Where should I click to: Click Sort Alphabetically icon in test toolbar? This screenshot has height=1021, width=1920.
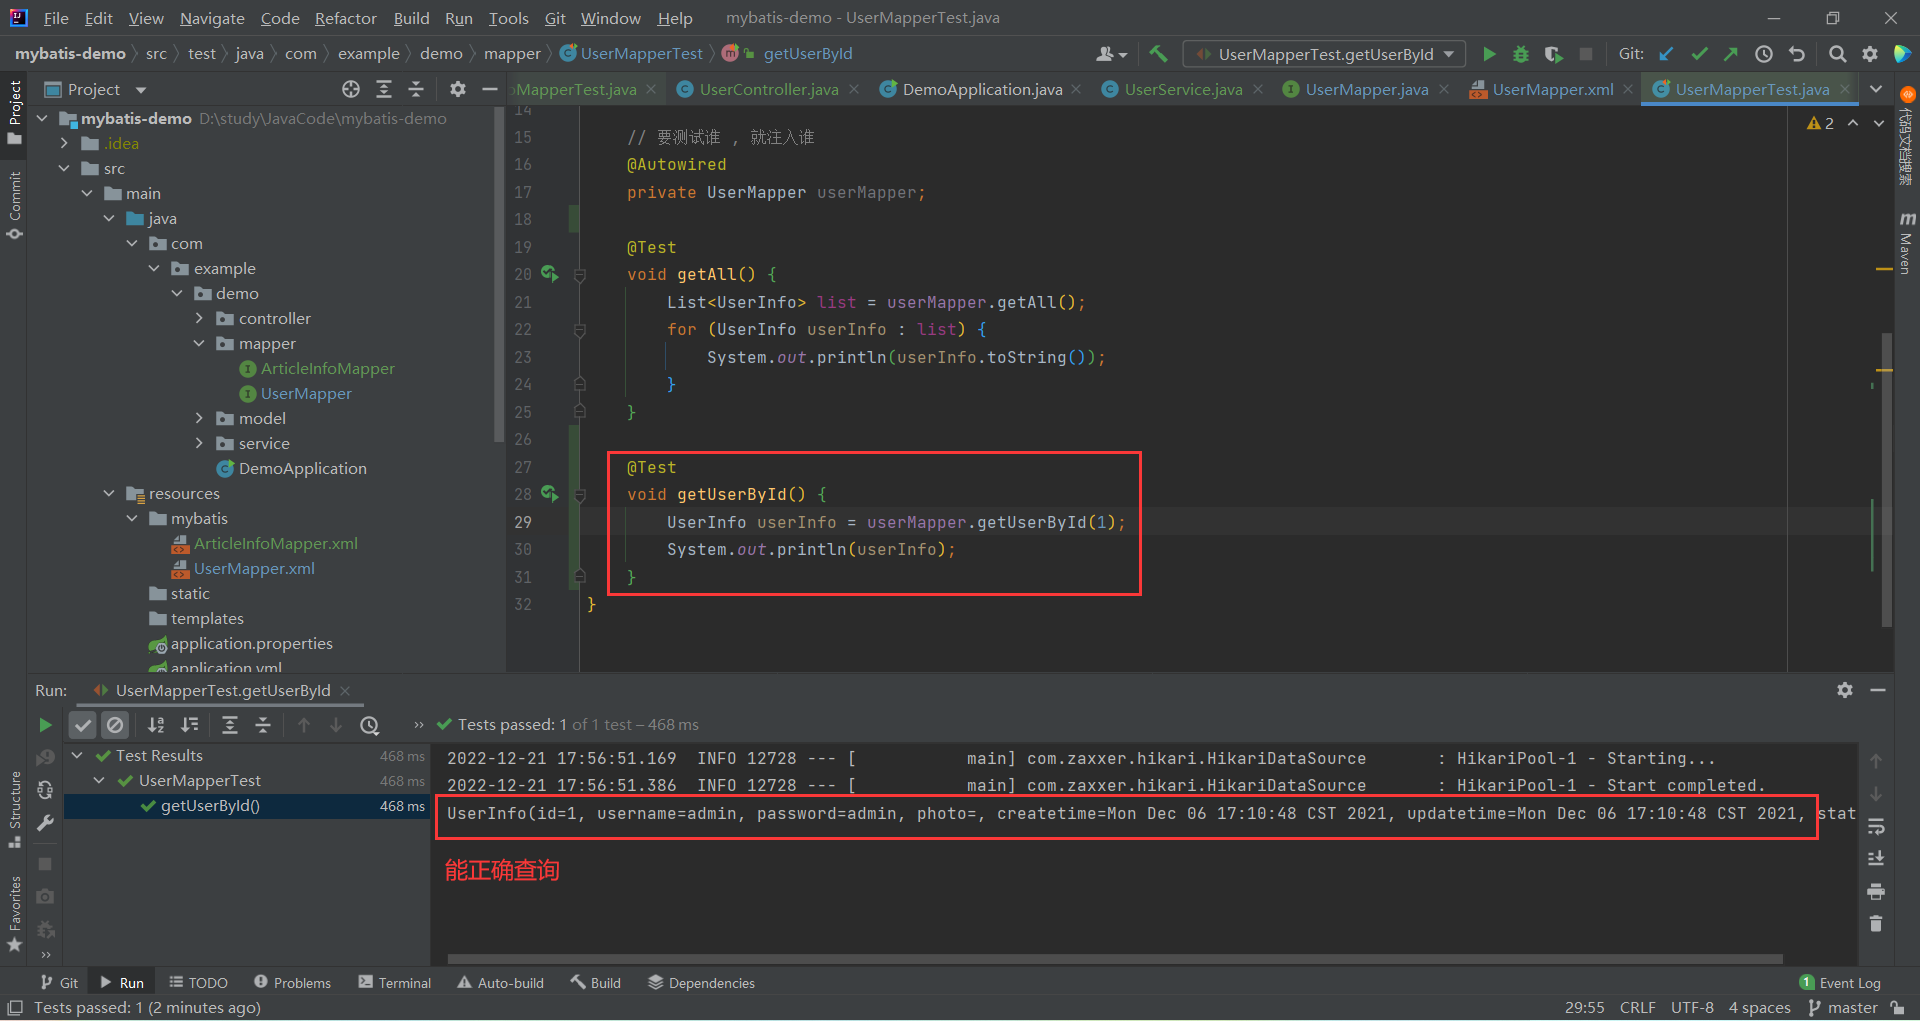156,725
